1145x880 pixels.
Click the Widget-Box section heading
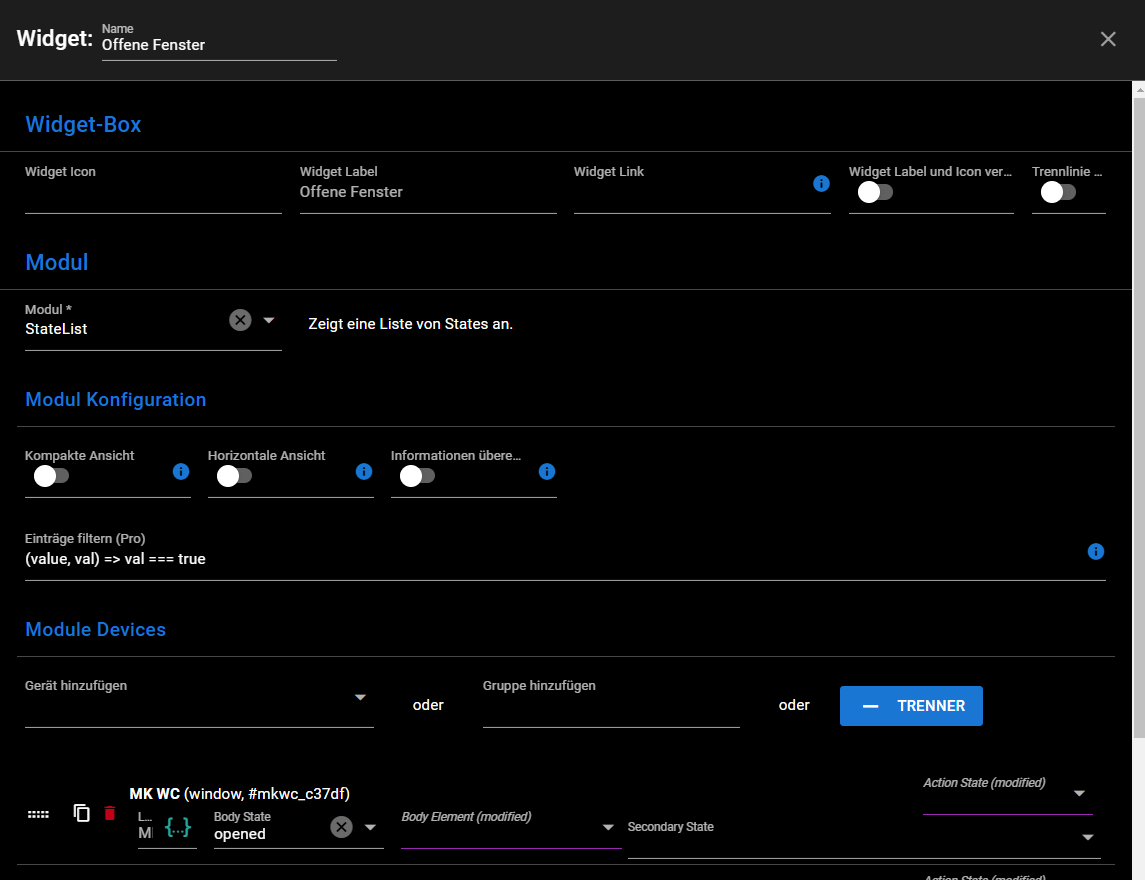coord(83,124)
